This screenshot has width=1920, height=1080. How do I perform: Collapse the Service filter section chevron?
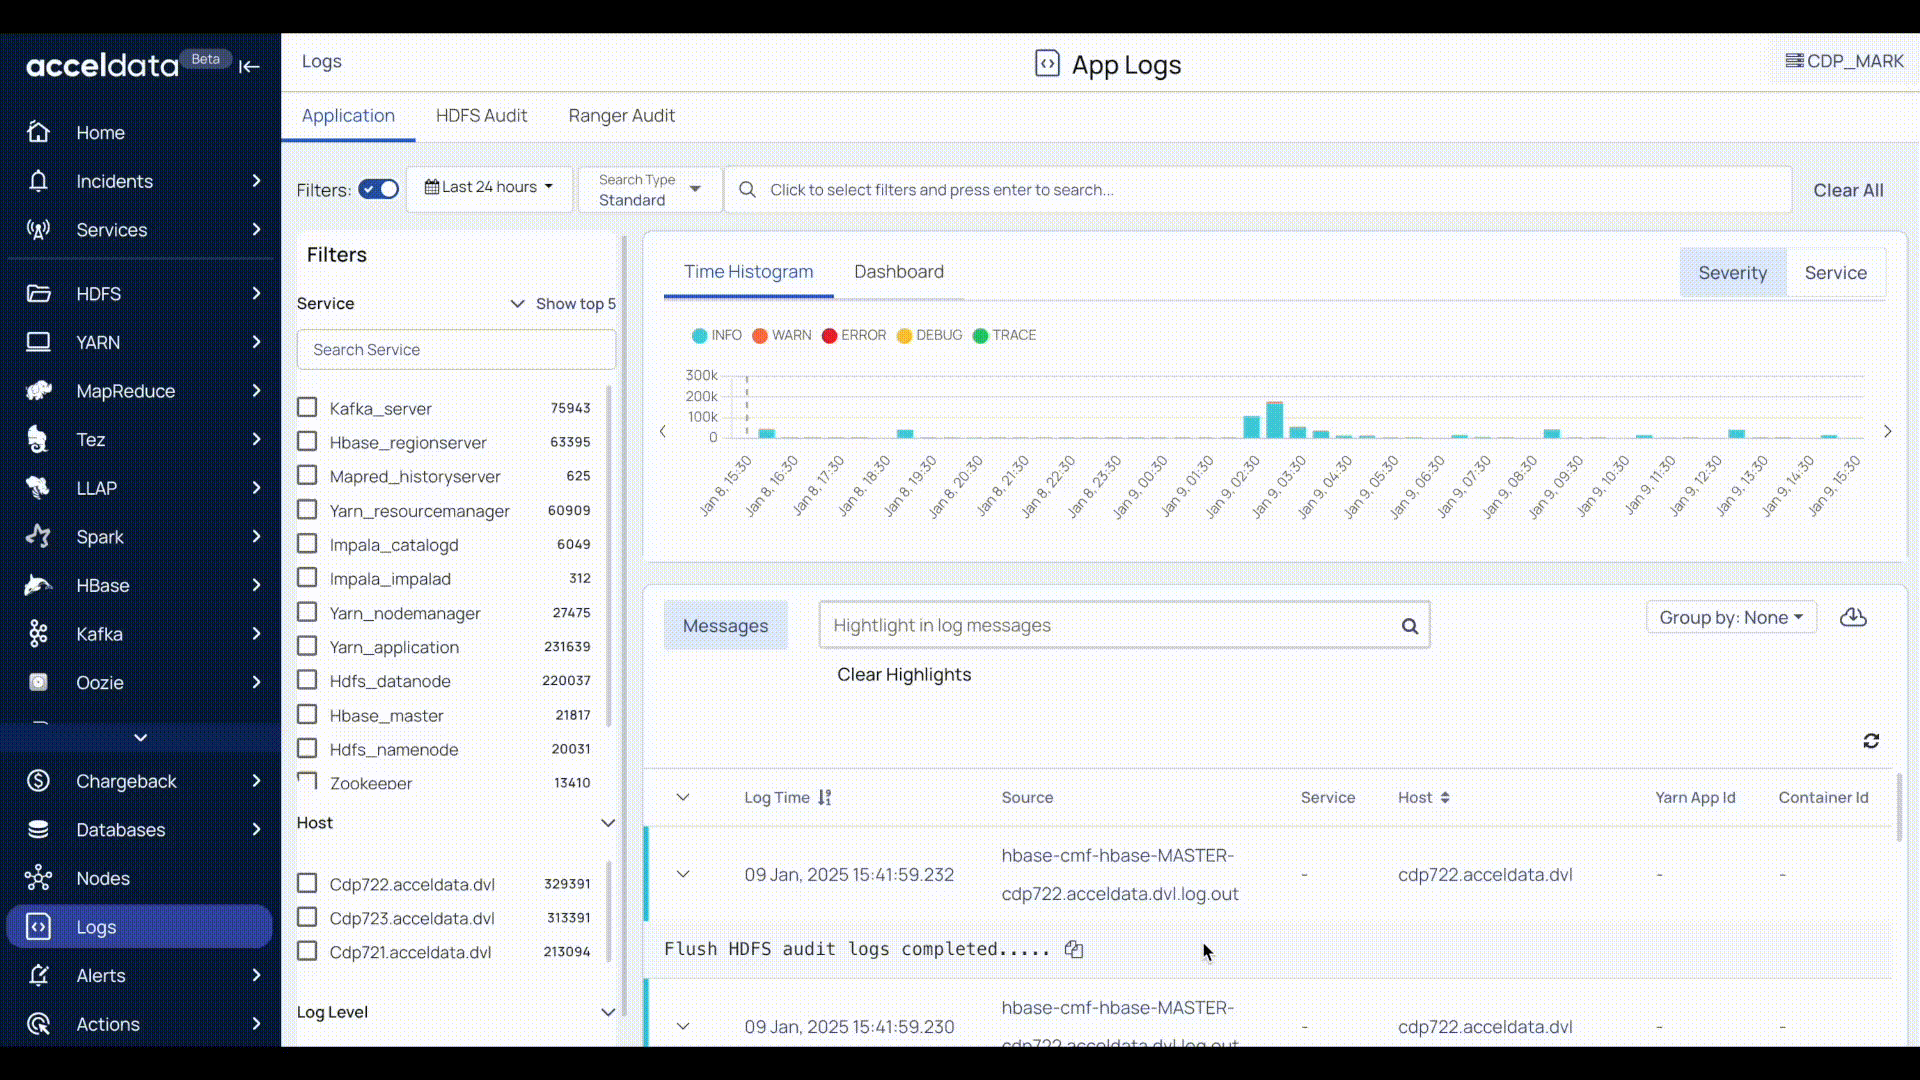(517, 304)
